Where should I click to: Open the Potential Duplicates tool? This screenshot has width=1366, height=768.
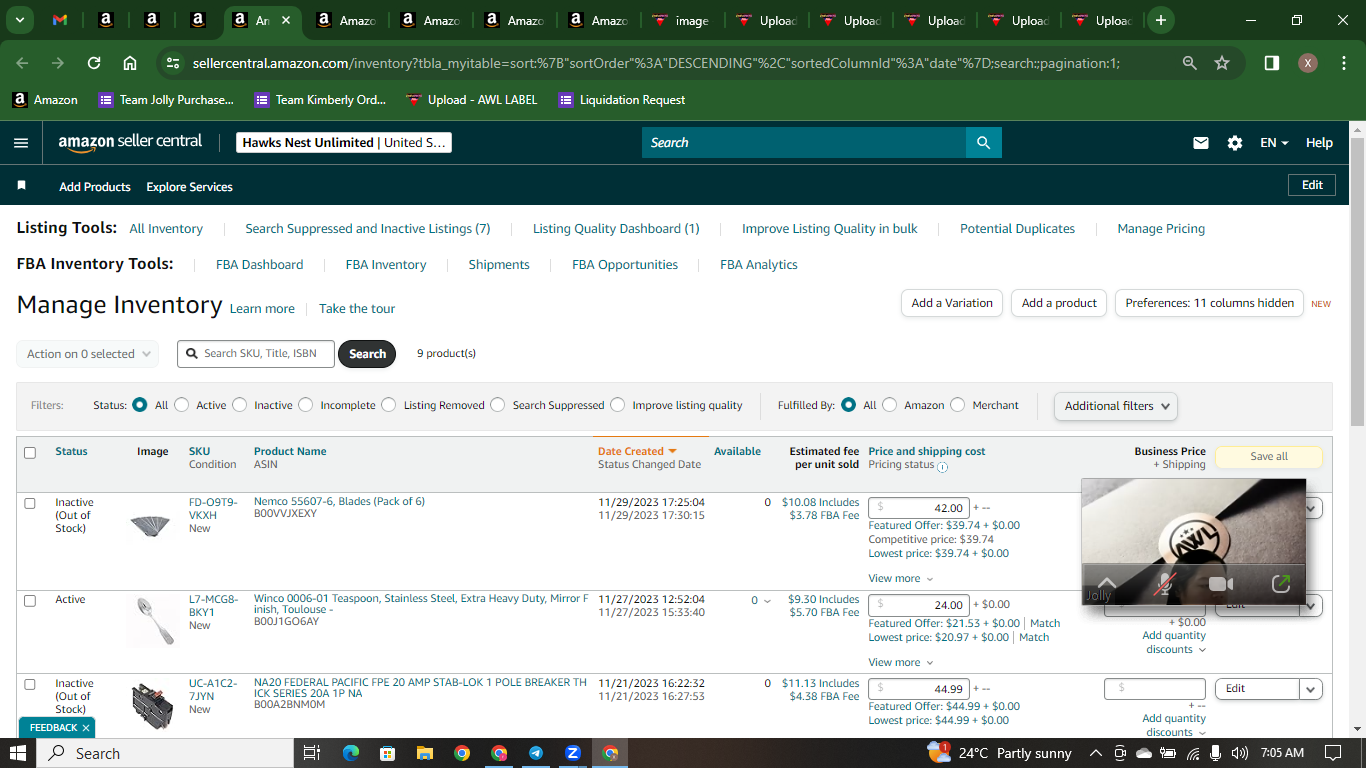coord(1017,229)
